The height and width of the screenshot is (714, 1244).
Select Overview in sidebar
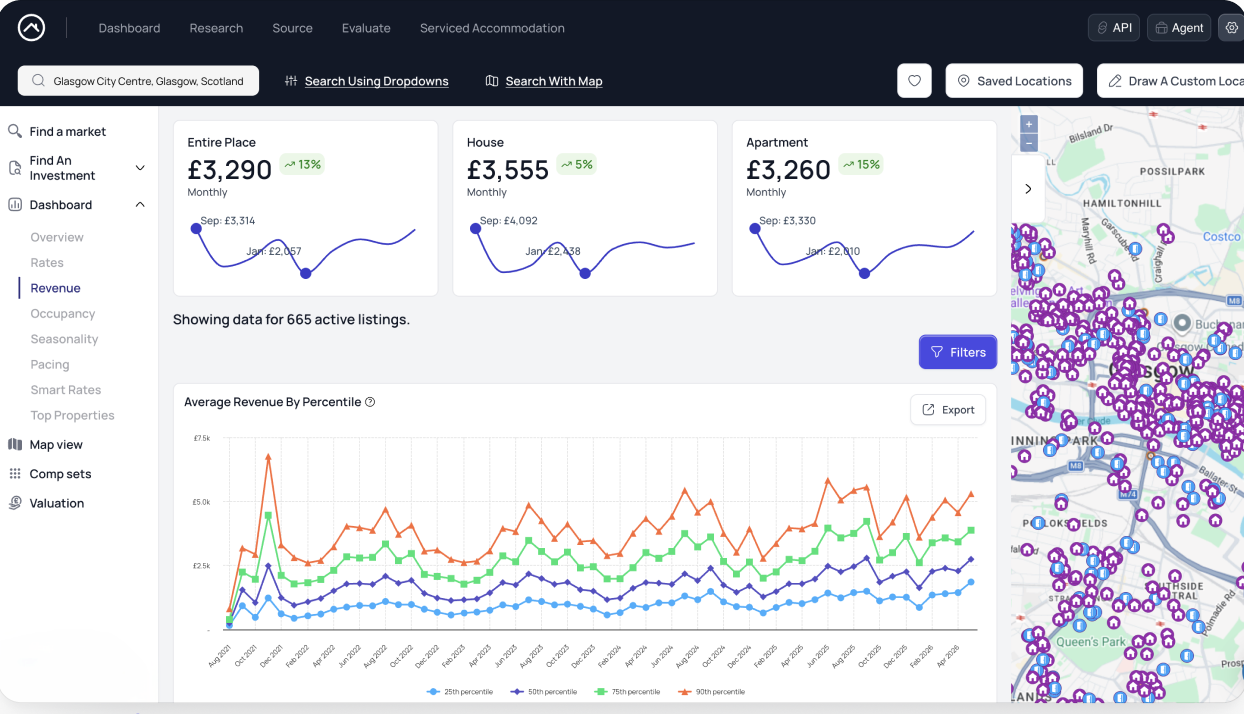coord(57,237)
